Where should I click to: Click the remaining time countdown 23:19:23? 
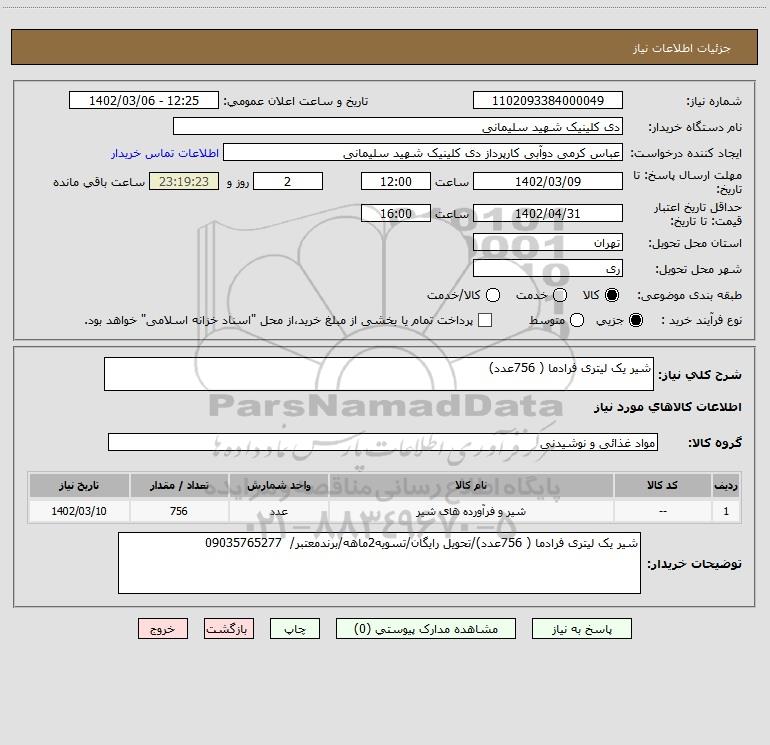click(x=184, y=181)
